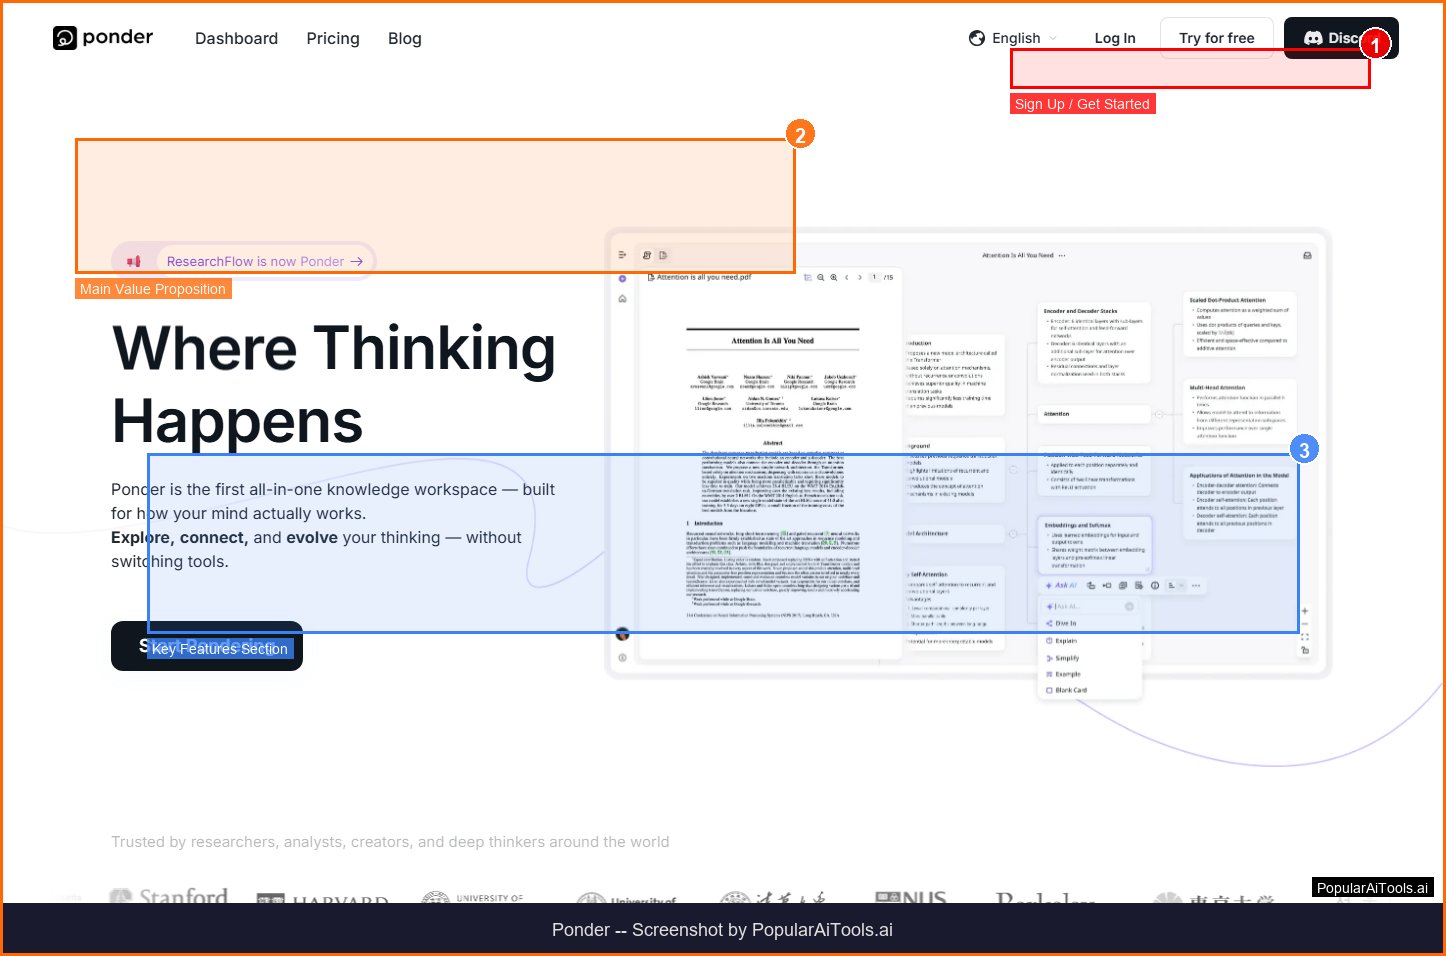Collapse the Attention node branch circle
1446x956 pixels.
point(1158,414)
